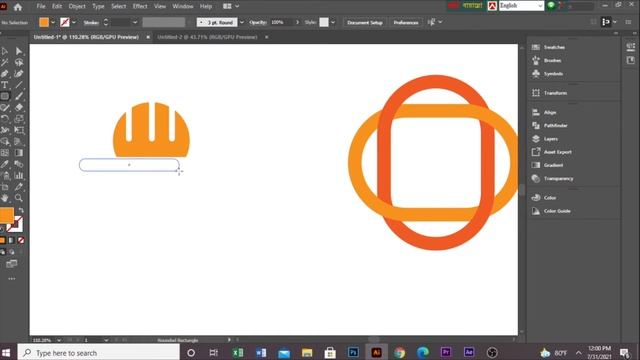Pick the Eyedropper tool

5,164
